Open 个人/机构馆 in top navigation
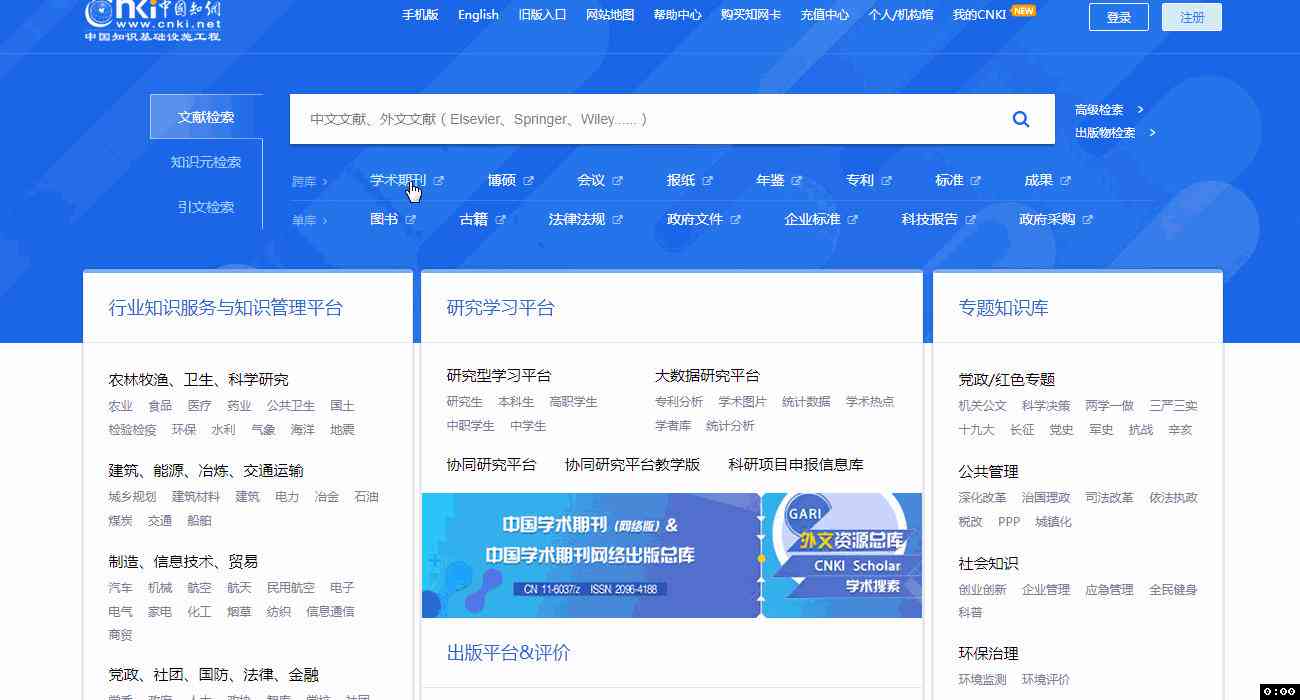 tap(901, 15)
